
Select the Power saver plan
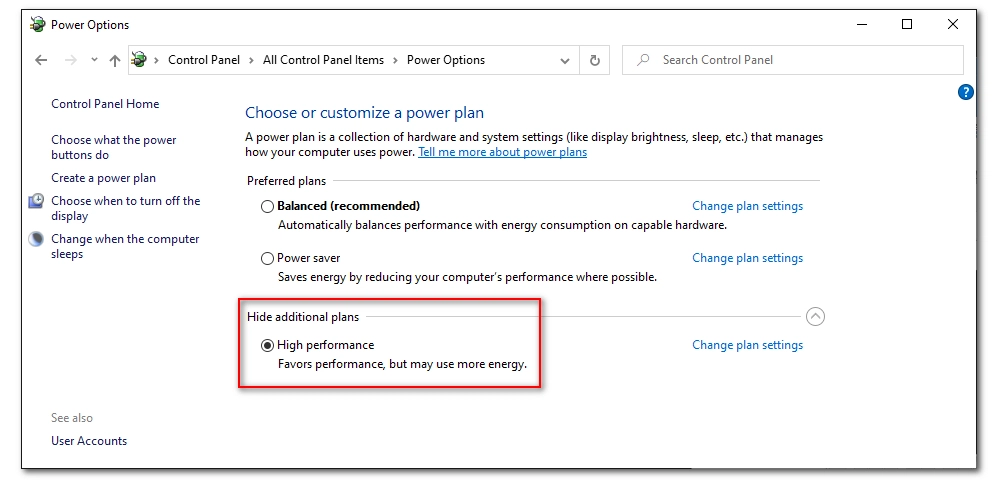pyautogui.click(x=267, y=258)
